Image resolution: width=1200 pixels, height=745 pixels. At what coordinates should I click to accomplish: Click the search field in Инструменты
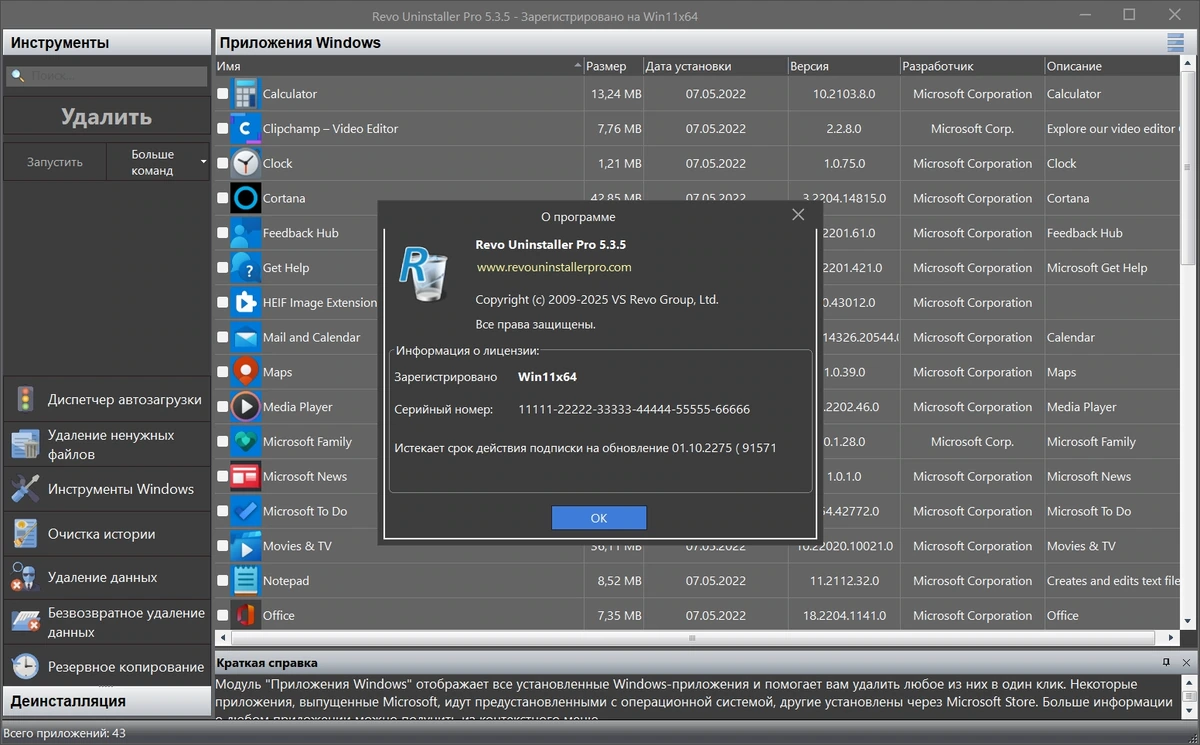(106, 76)
